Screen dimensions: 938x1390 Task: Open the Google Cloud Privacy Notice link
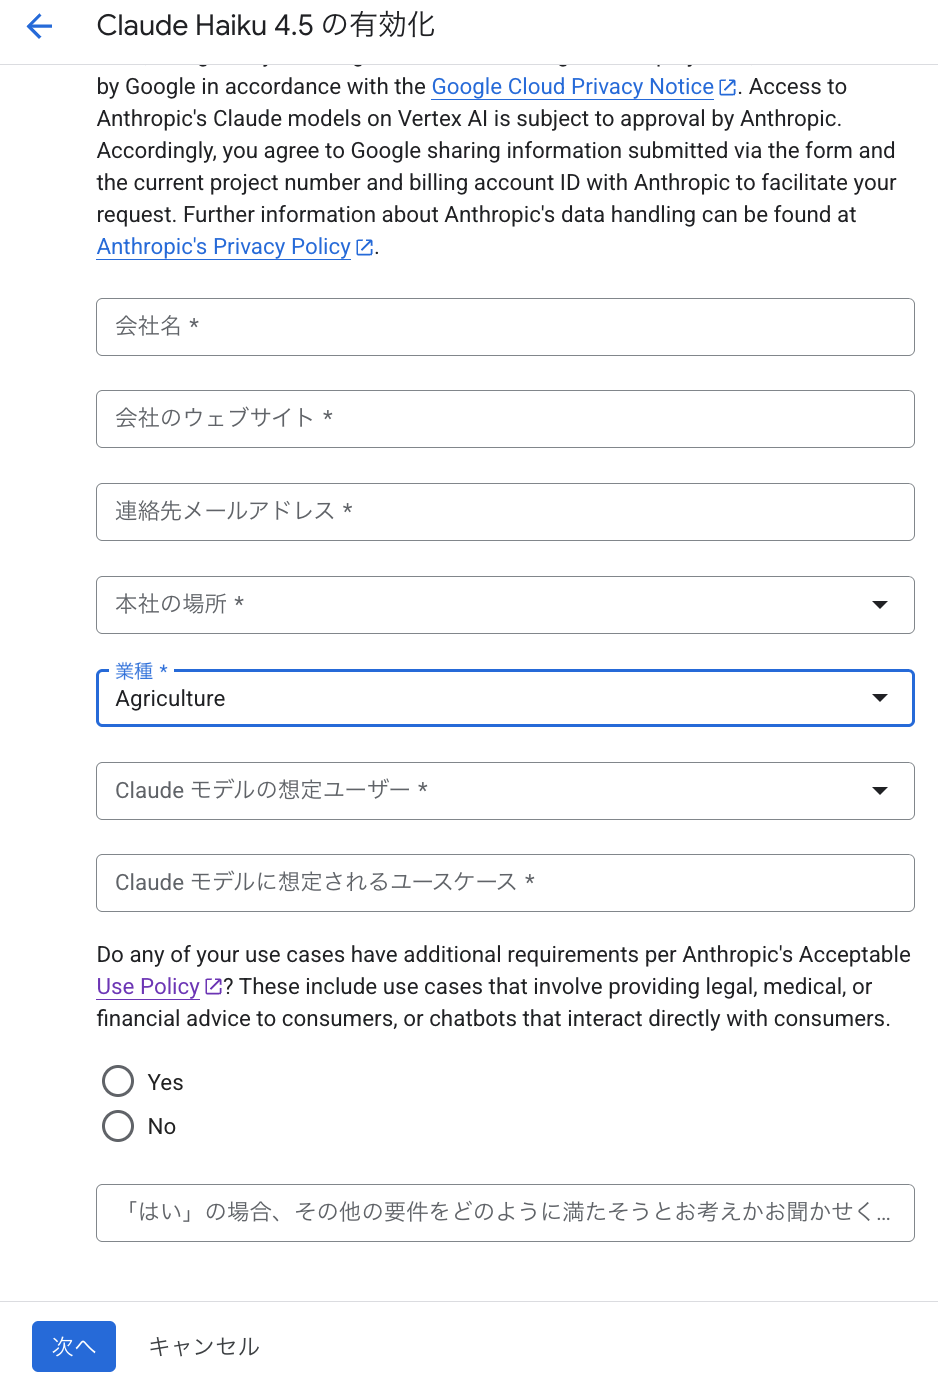point(572,87)
